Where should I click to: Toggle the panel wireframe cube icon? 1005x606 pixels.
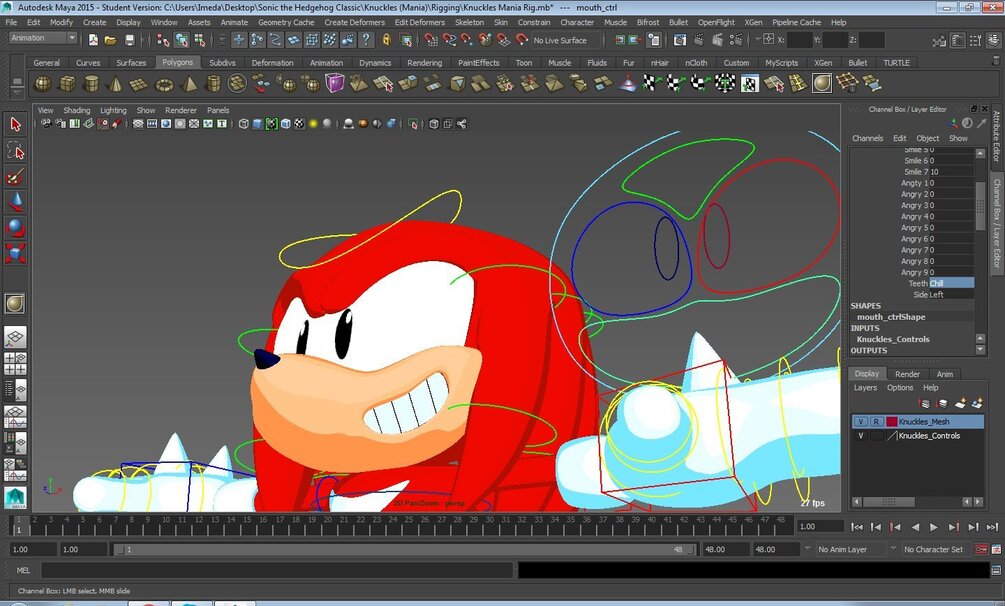(244, 124)
